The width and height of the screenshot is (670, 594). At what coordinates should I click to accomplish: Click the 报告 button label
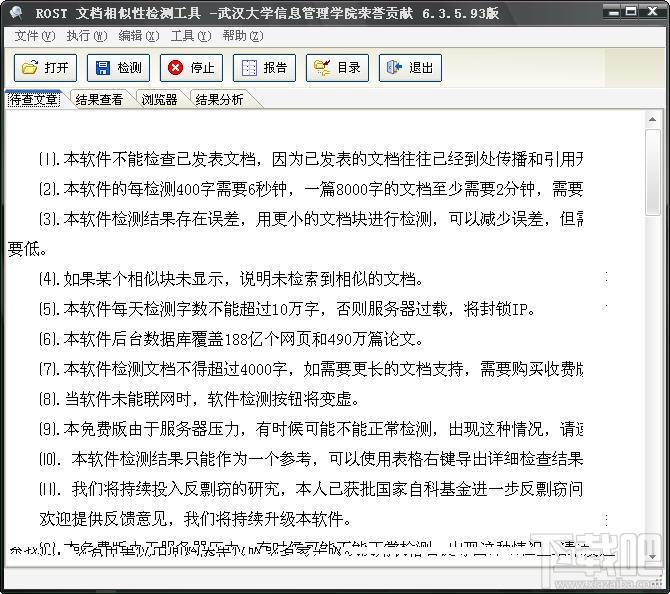point(275,68)
